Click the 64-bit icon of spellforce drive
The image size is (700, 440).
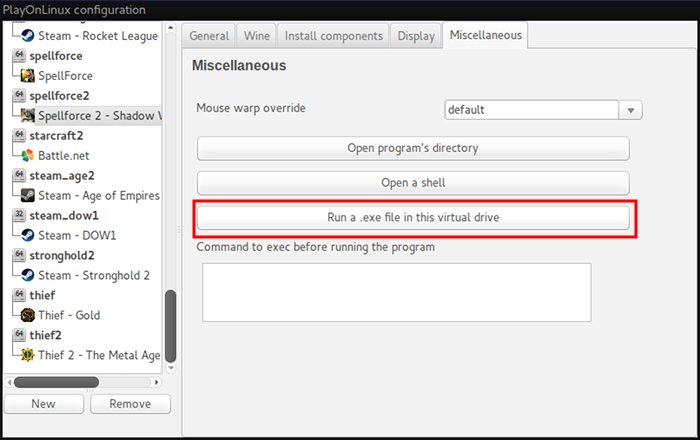[19, 55]
